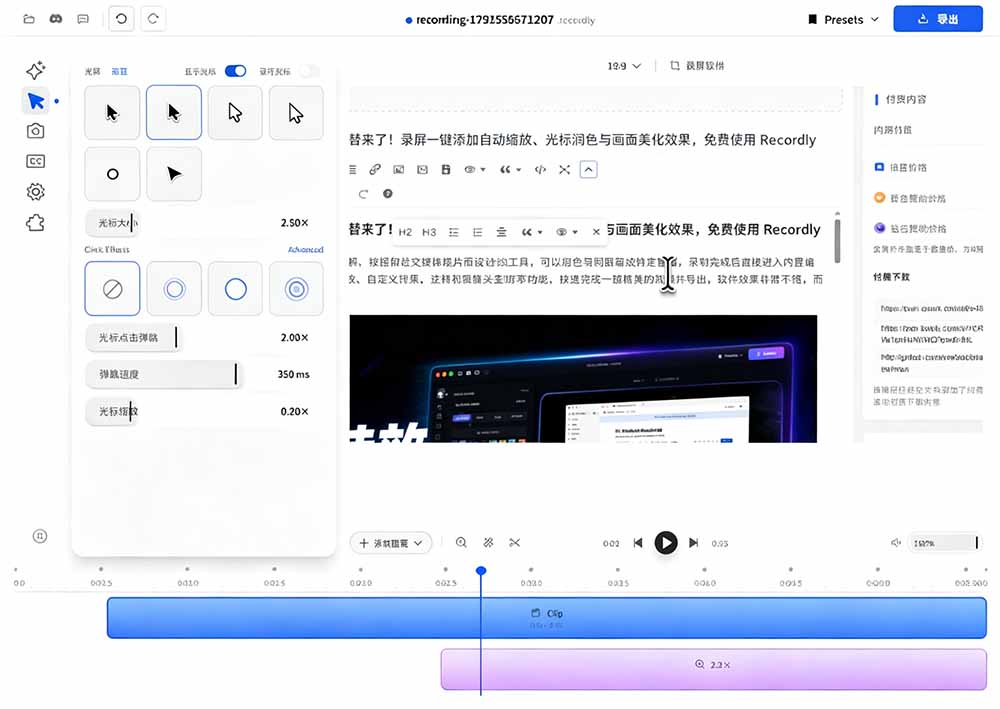Click the magic wand icon above timeline
The height and width of the screenshot is (709, 1000).
tap(489, 543)
